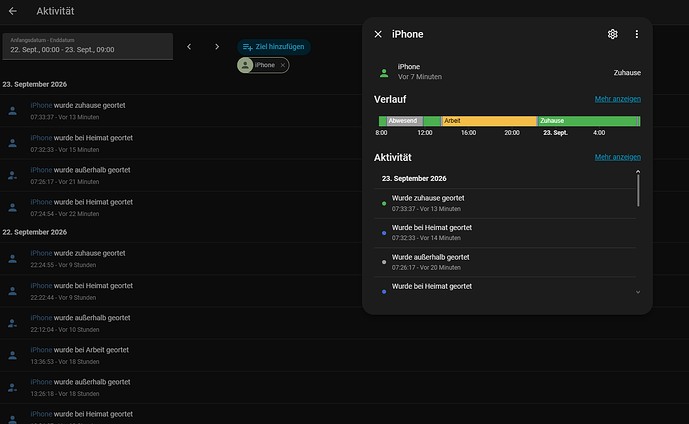Go to next date range with right chevron
The width and height of the screenshot is (689, 424).
click(x=217, y=47)
